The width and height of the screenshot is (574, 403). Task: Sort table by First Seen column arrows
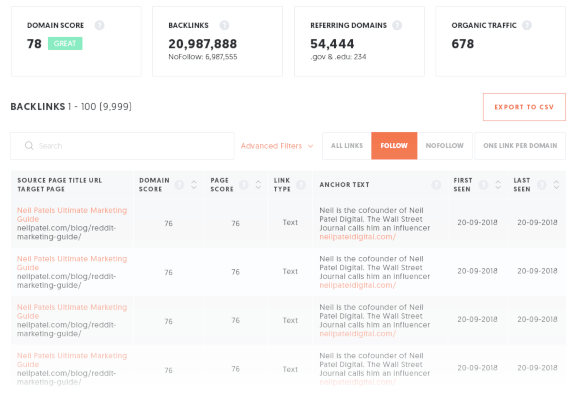pyautogui.click(x=498, y=185)
